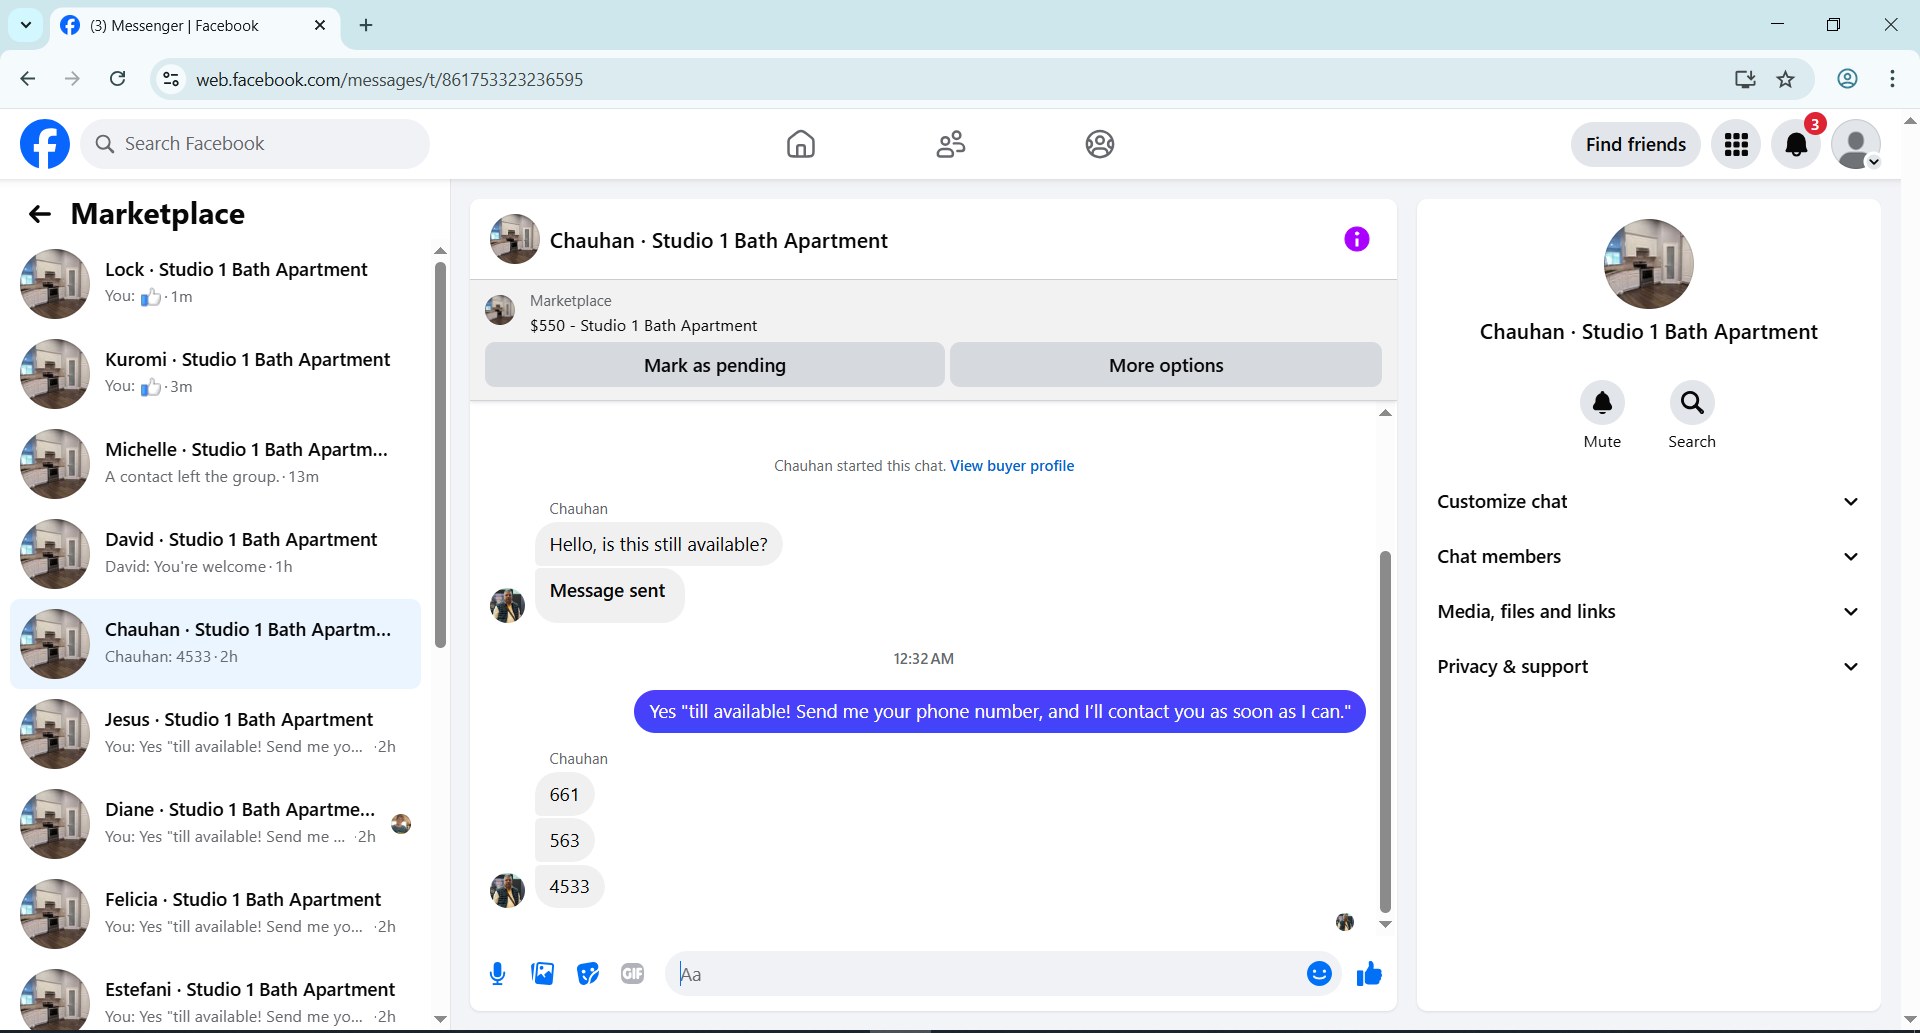Open the Friends icon in top navigation
This screenshot has width=1920, height=1033.
(x=950, y=144)
